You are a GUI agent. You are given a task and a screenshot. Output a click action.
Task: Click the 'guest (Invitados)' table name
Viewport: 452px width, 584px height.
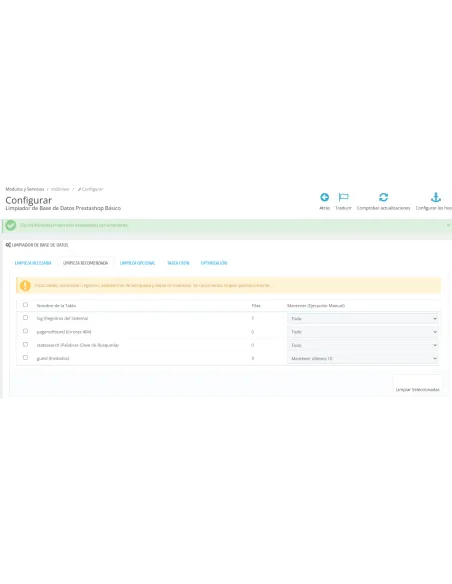52,358
